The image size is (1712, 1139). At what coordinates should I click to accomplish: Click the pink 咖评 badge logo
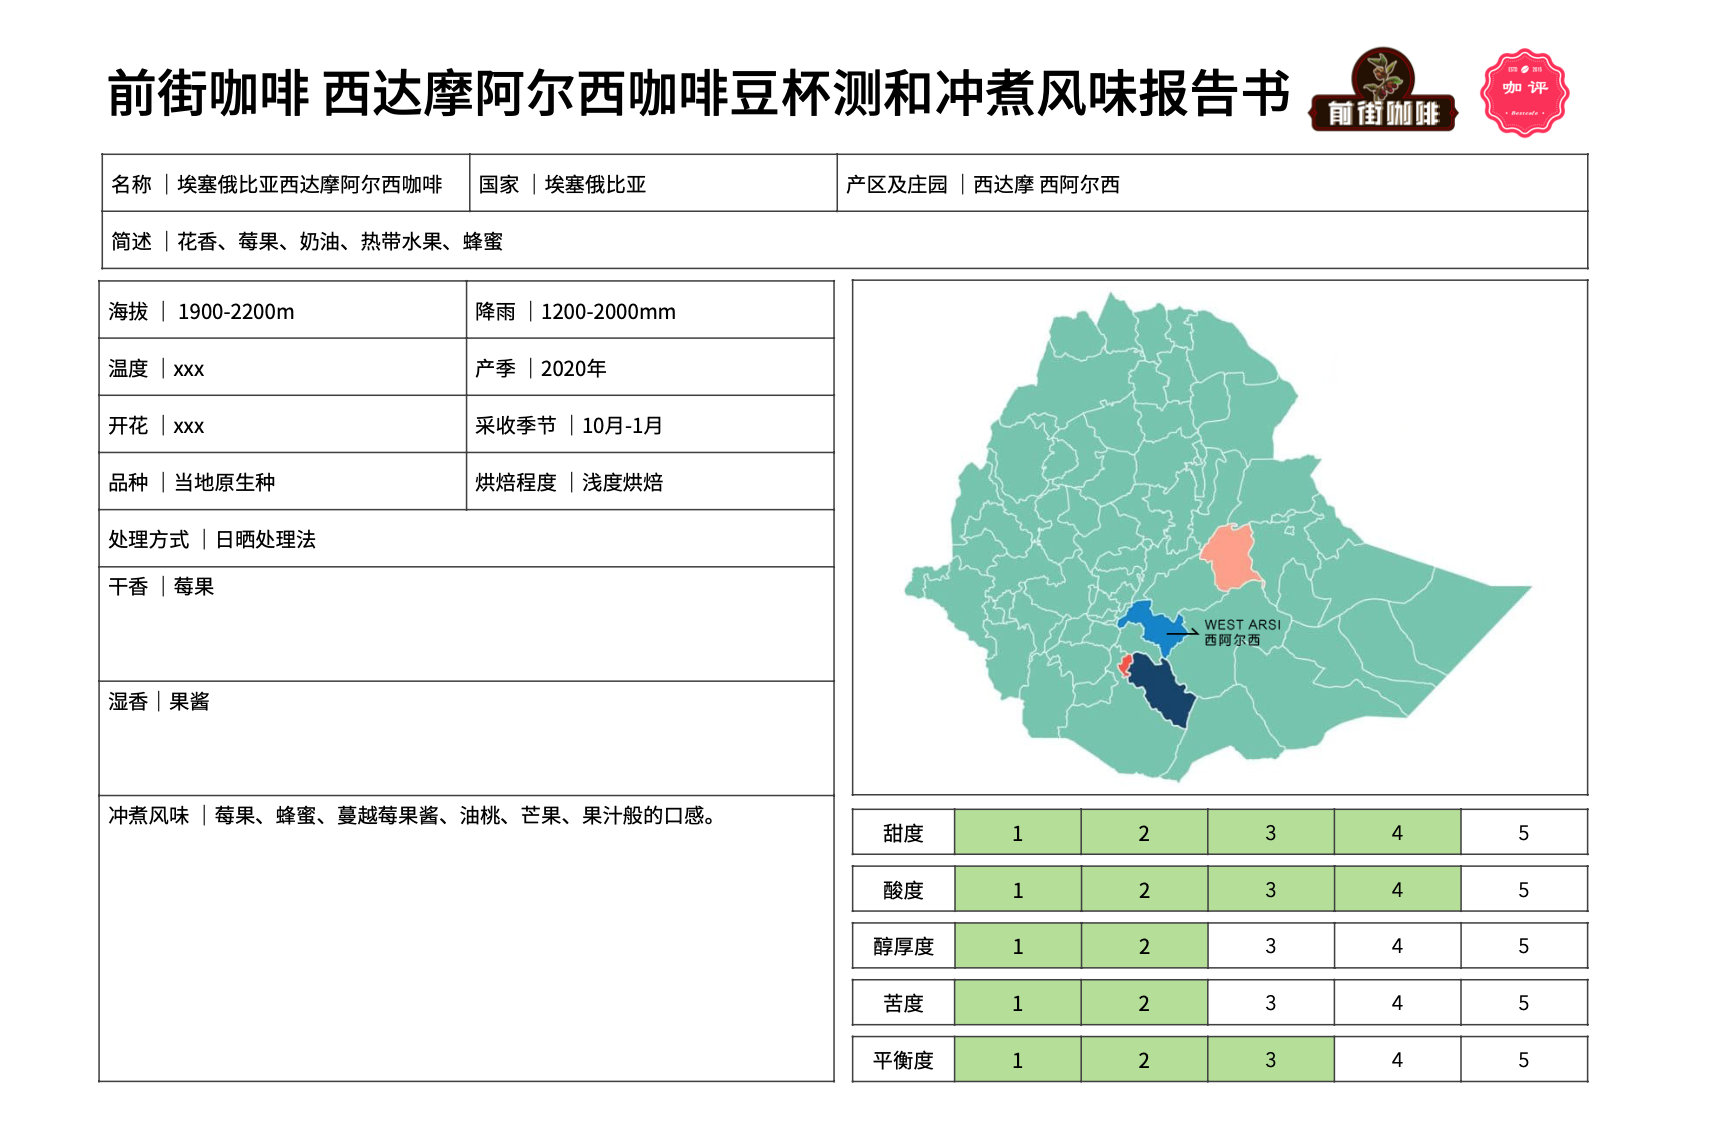coord(1524,93)
